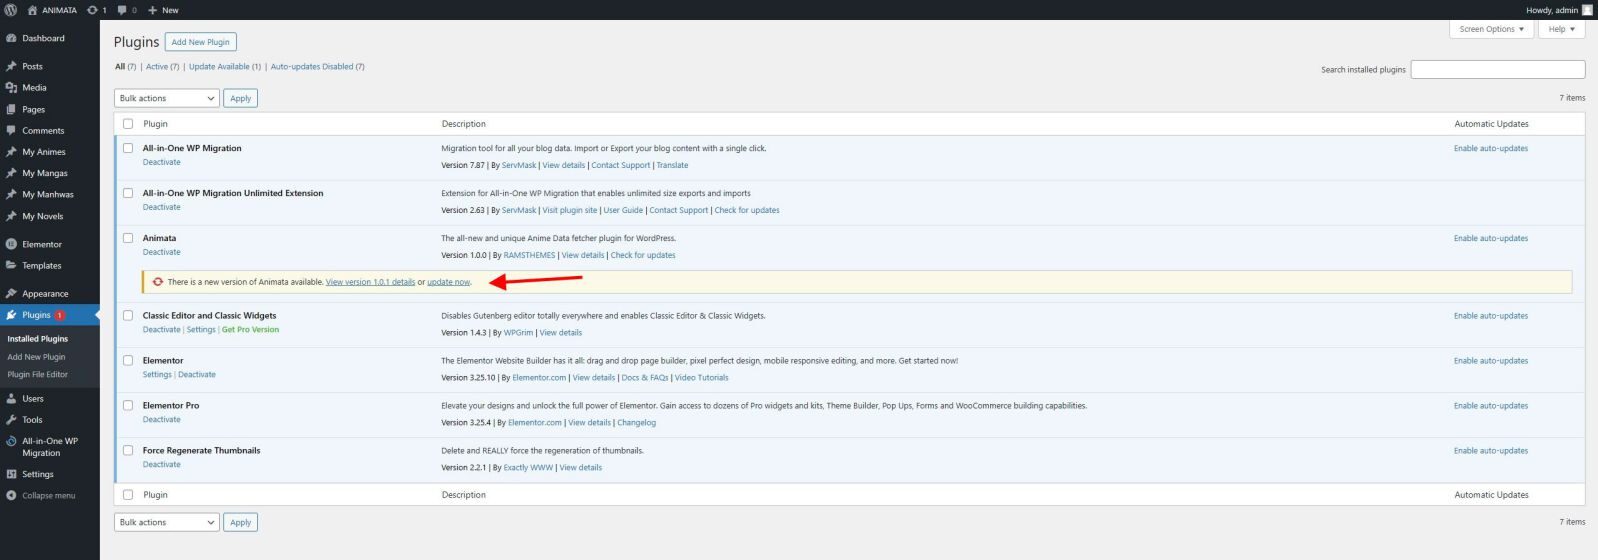Click the Settings icon in sidebar
Image resolution: width=1598 pixels, height=560 pixels.
(x=11, y=475)
